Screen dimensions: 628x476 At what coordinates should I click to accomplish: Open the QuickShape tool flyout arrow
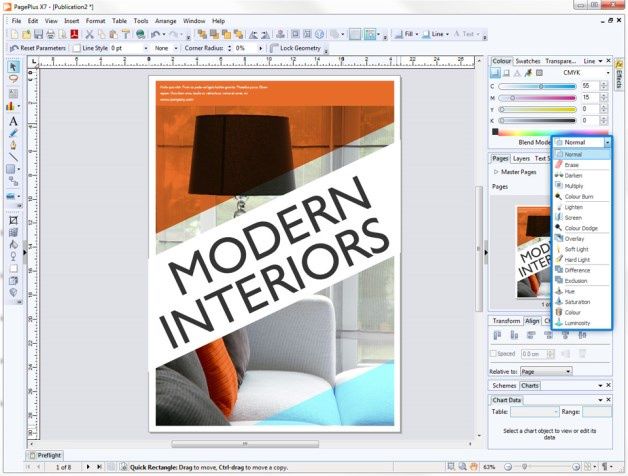click(x=18, y=169)
